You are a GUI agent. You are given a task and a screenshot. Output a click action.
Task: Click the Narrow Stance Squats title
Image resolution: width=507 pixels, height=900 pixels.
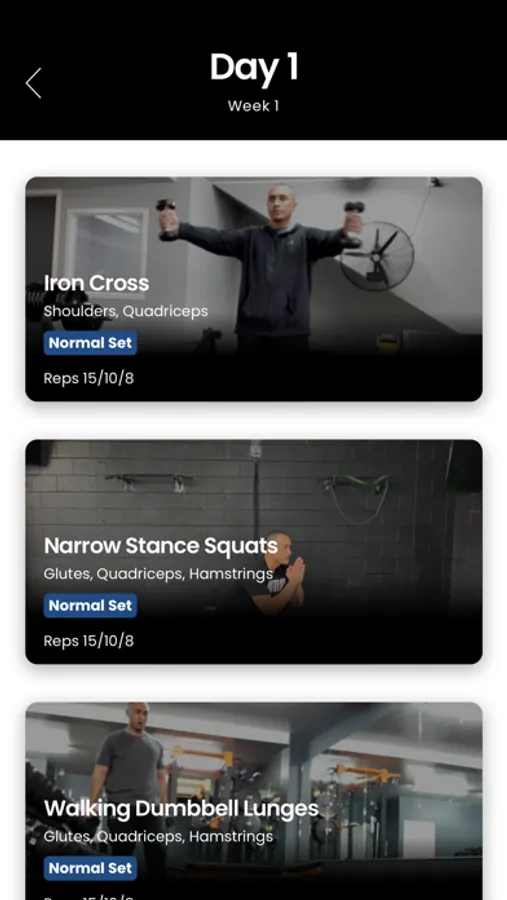tap(161, 546)
